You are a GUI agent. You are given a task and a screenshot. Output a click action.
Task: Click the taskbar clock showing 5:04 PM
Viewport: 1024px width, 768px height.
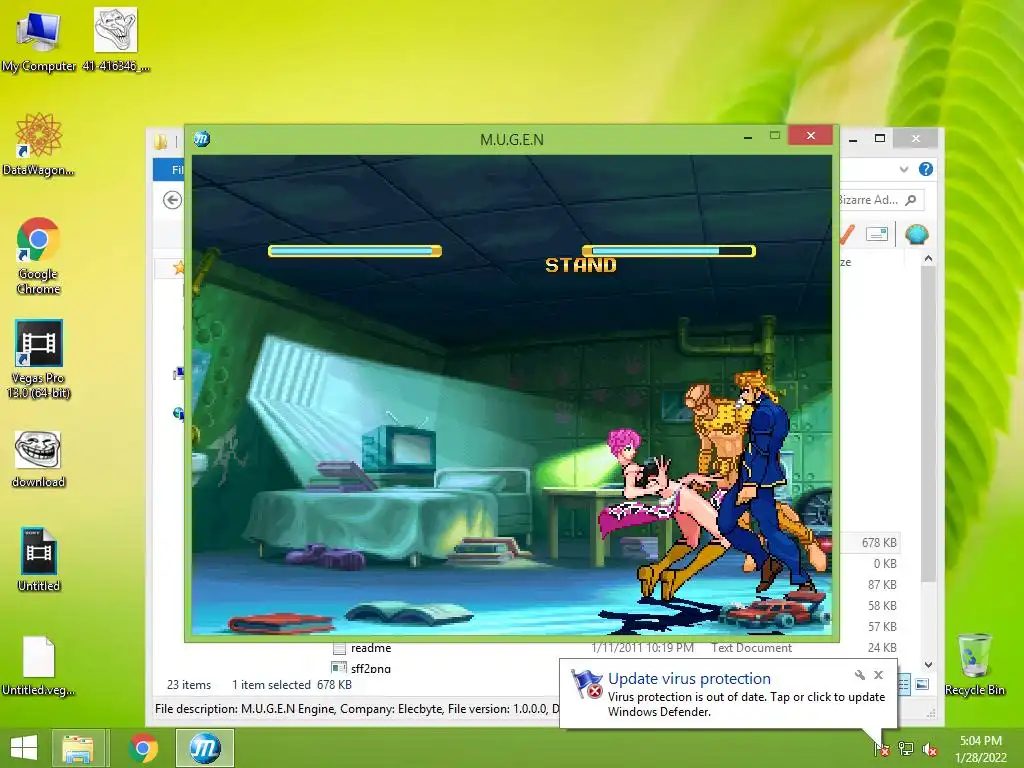pyautogui.click(x=980, y=748)
